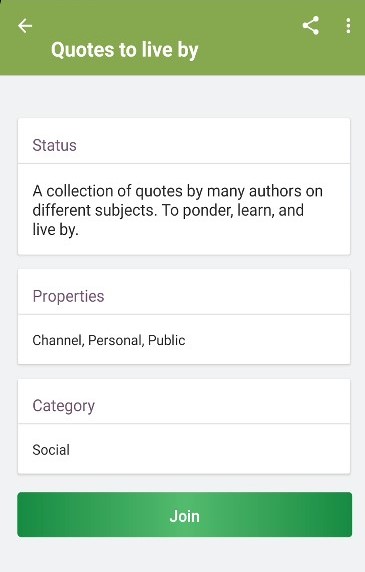
Task: Join the Quotes to live by channel
Action: tap(185, 514)
